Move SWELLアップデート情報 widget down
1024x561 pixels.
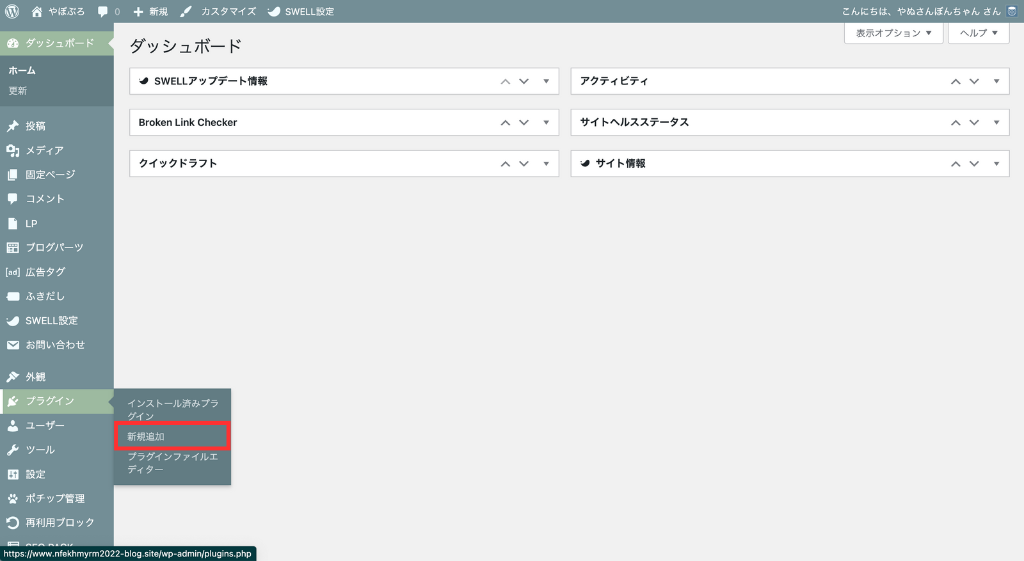524,82
